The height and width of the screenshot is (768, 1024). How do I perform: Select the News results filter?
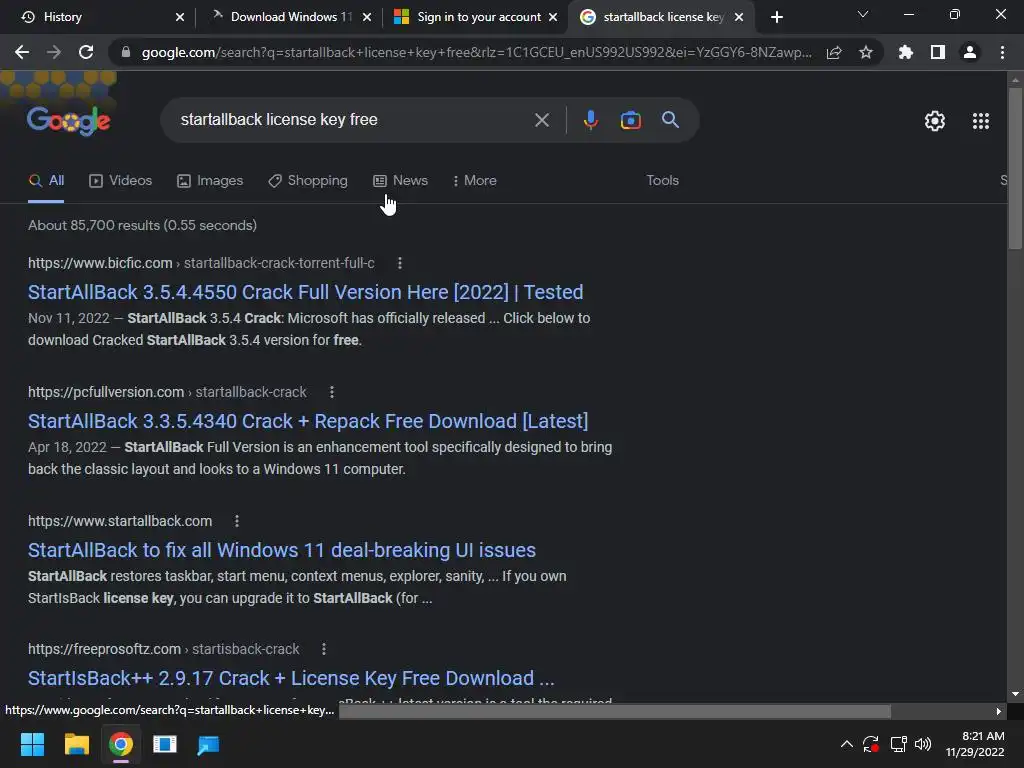400,181
